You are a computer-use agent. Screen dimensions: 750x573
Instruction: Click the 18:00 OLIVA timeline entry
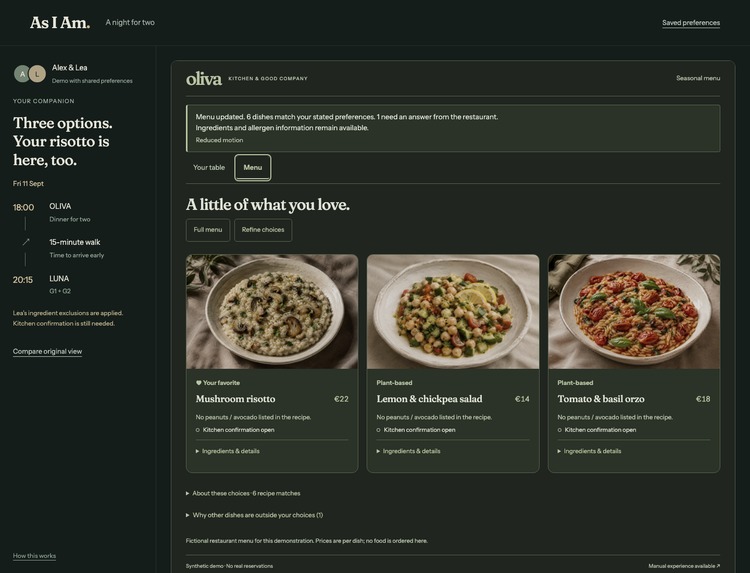(52, 212)
